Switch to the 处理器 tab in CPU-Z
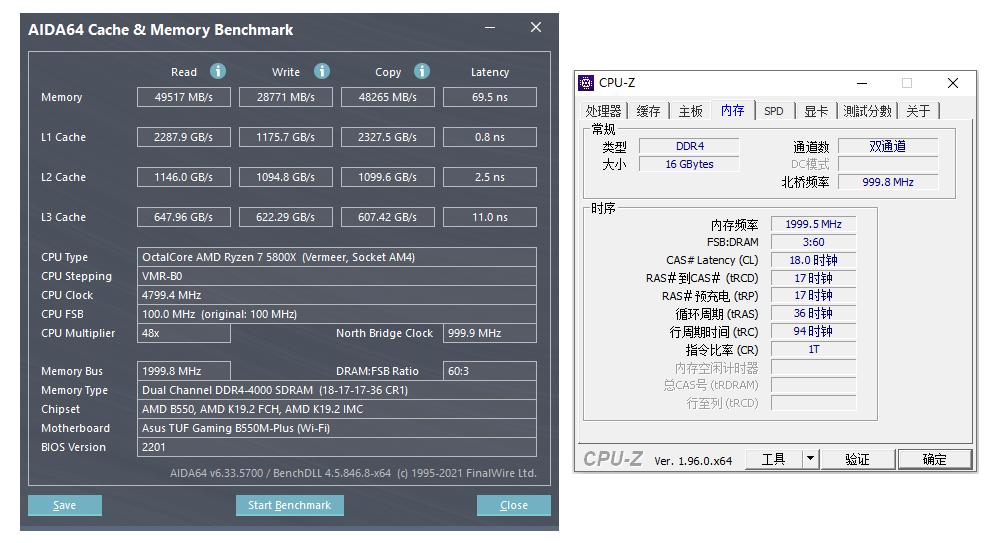 603,111
